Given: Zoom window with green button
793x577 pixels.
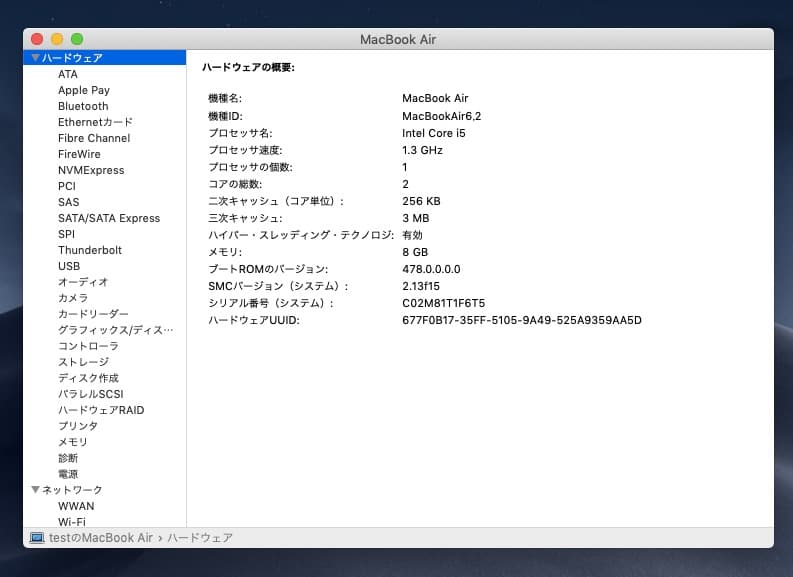Looking at the screenshot, I should (x=77, y=39).
